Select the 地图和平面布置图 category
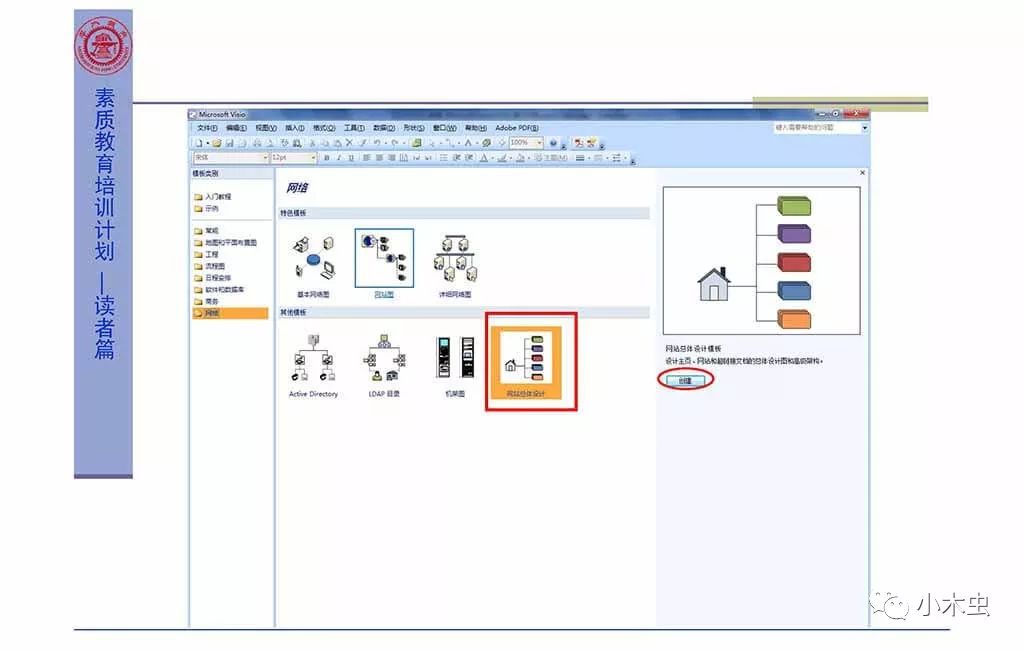1024x650 pixels. coord(225,242)
